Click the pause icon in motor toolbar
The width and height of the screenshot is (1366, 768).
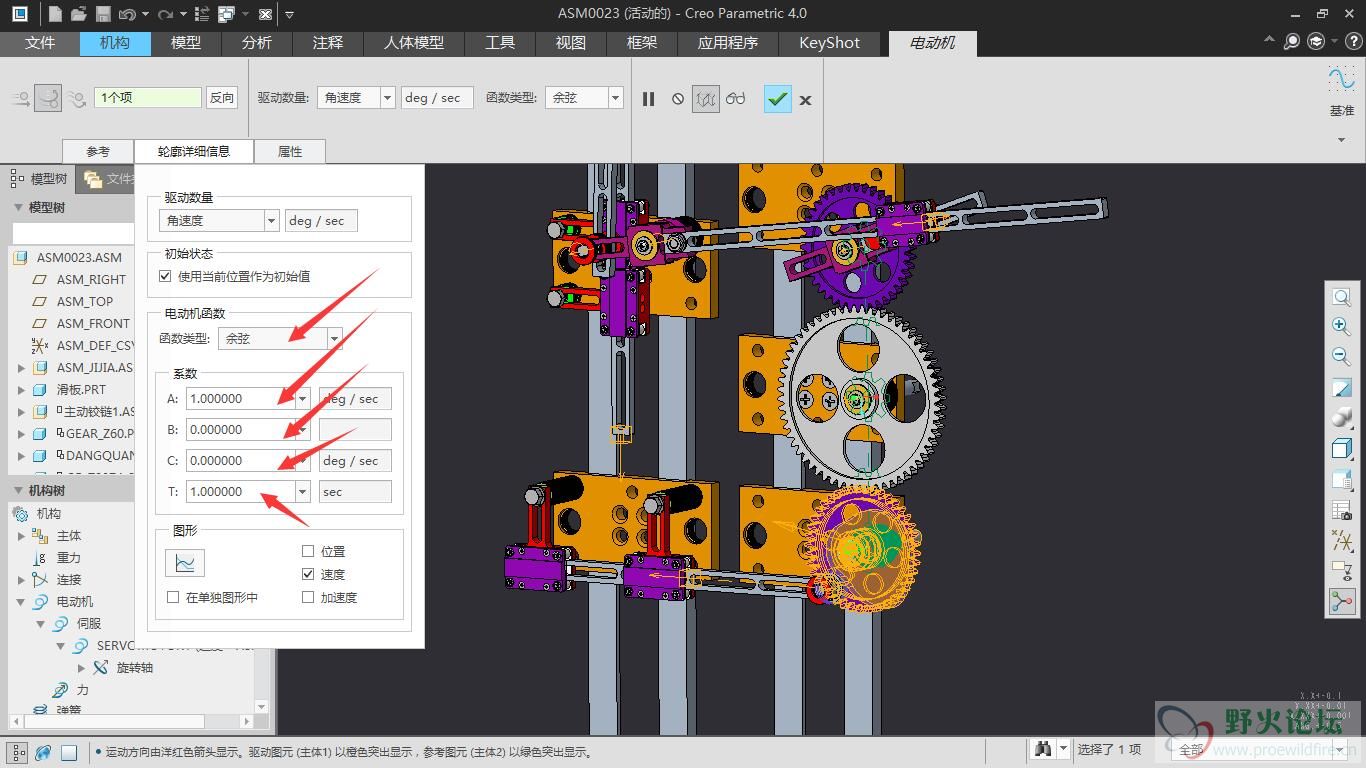tap(648, 98)
